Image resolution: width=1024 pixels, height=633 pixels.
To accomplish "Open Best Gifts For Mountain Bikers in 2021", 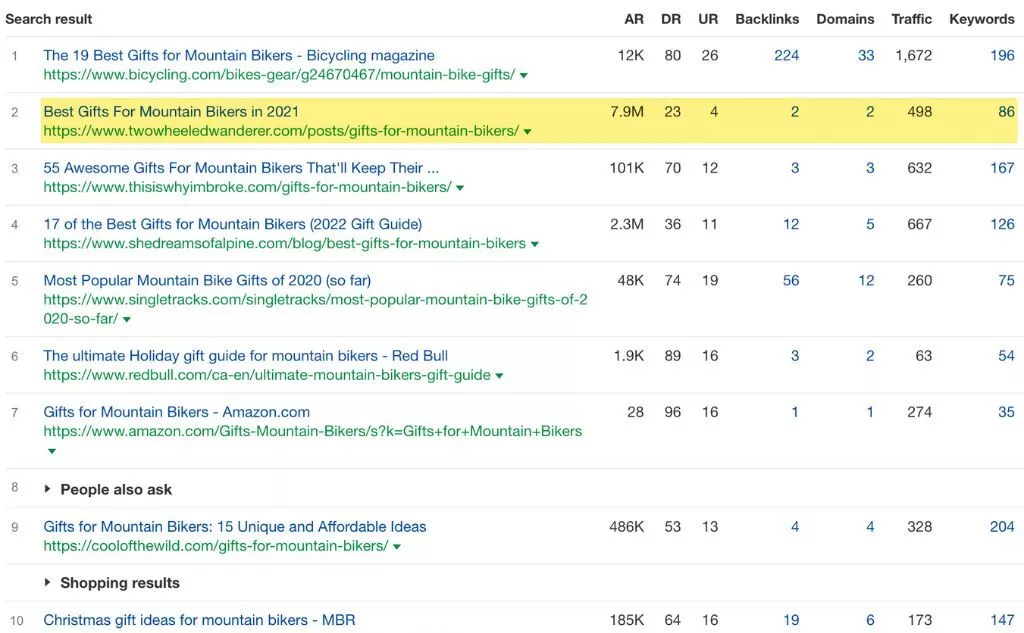I will tap(171, 111).
